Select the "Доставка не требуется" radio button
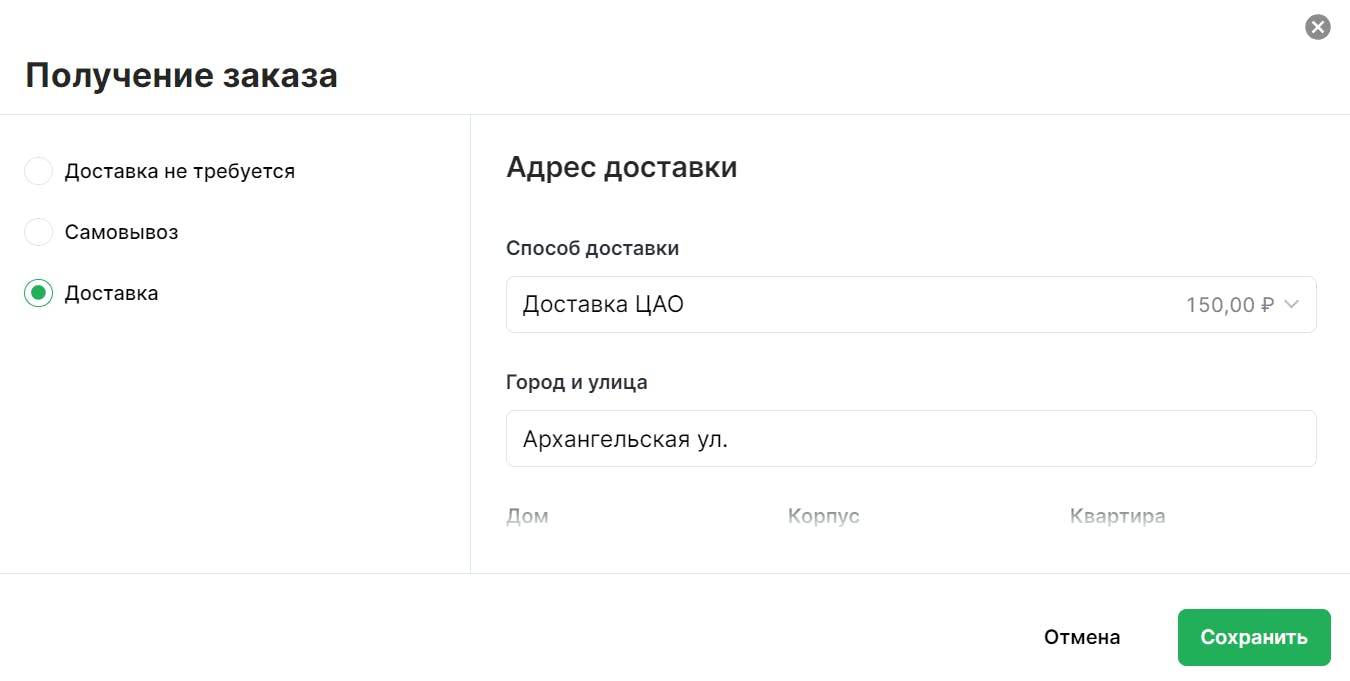The image size is (1350, 681). (x=38, y=171)
